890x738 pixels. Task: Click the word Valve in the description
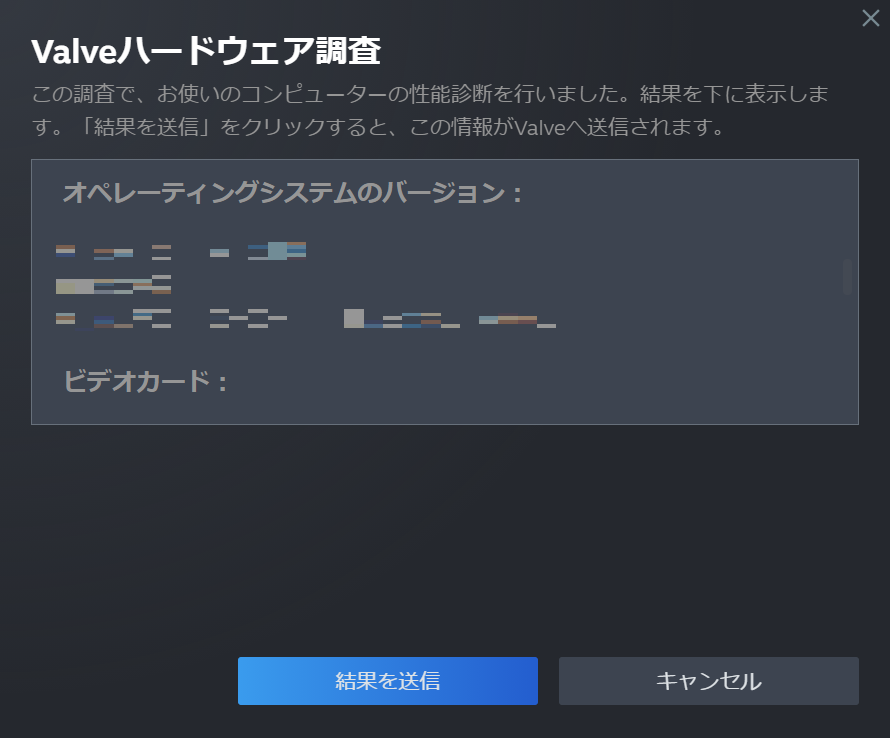(x=540, y=127)
